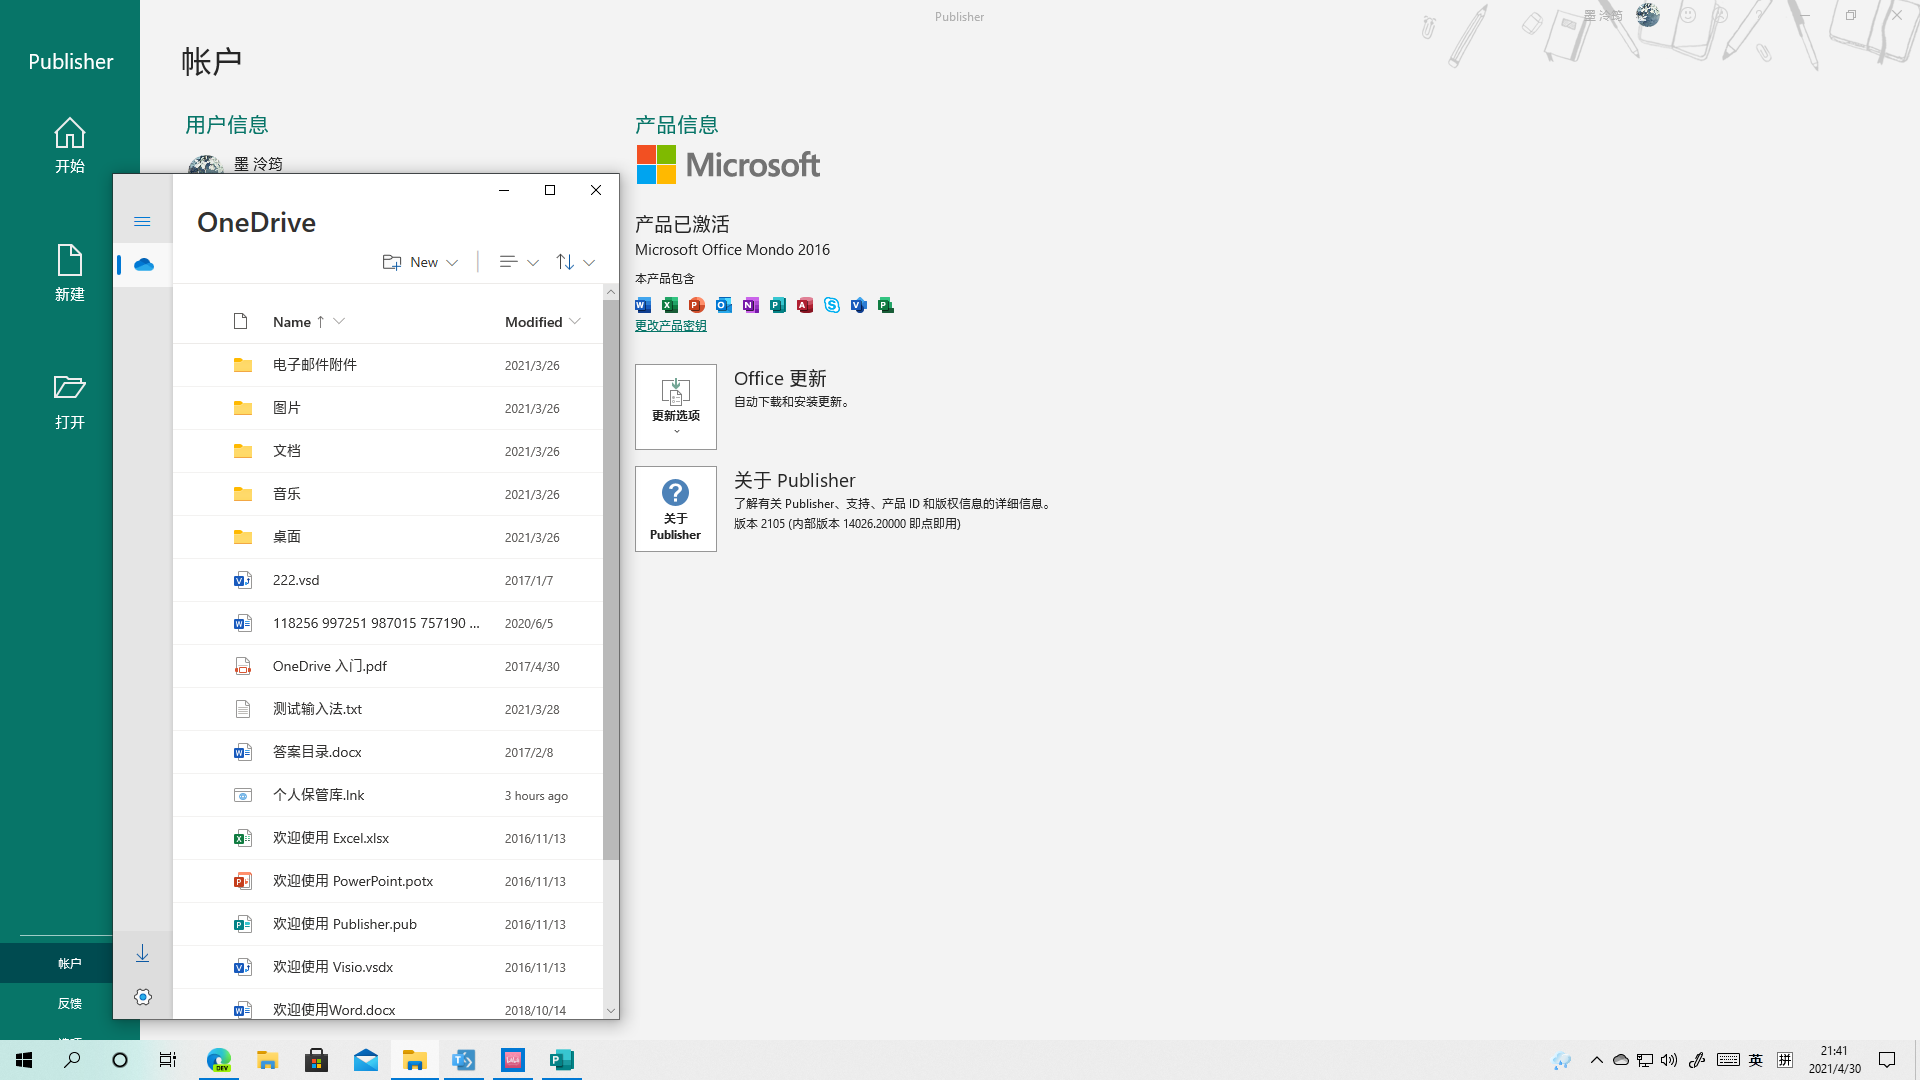Select 欢迎使用 Visio.vsdx file
This screenshot has width=1920, height=1080.
[388, 967]
